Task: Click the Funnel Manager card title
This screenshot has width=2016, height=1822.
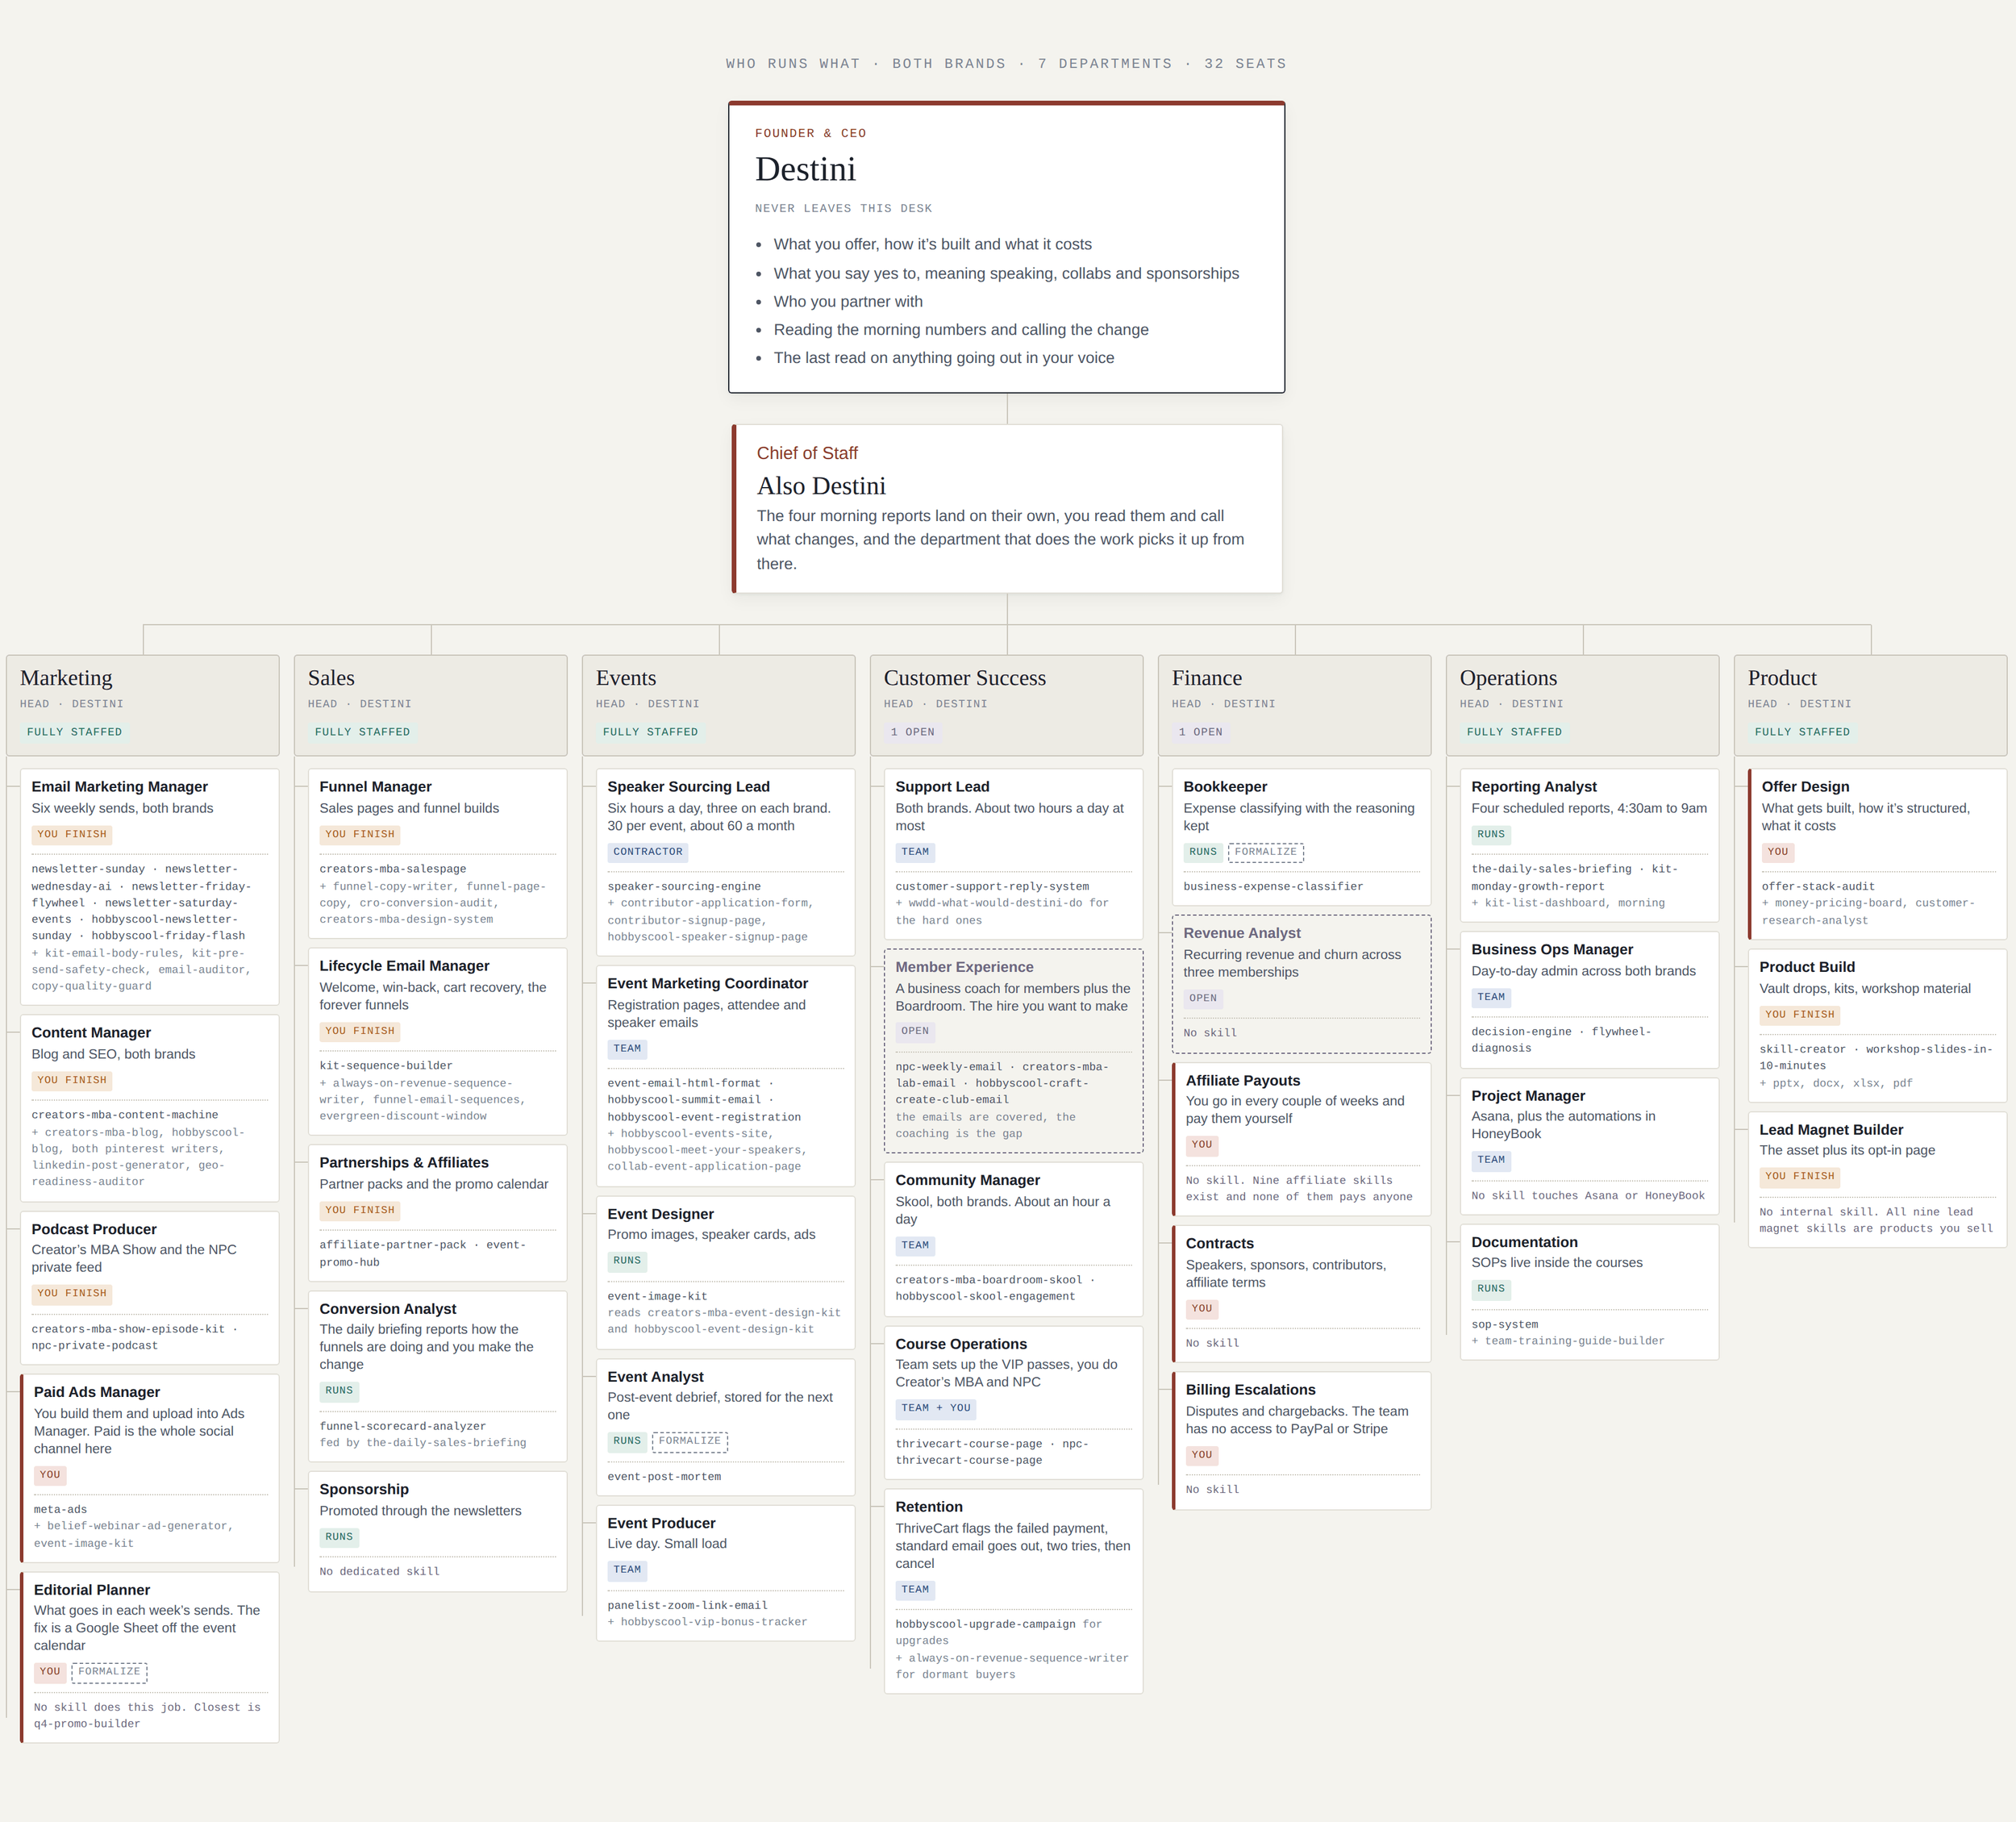Action: (376, 787)
